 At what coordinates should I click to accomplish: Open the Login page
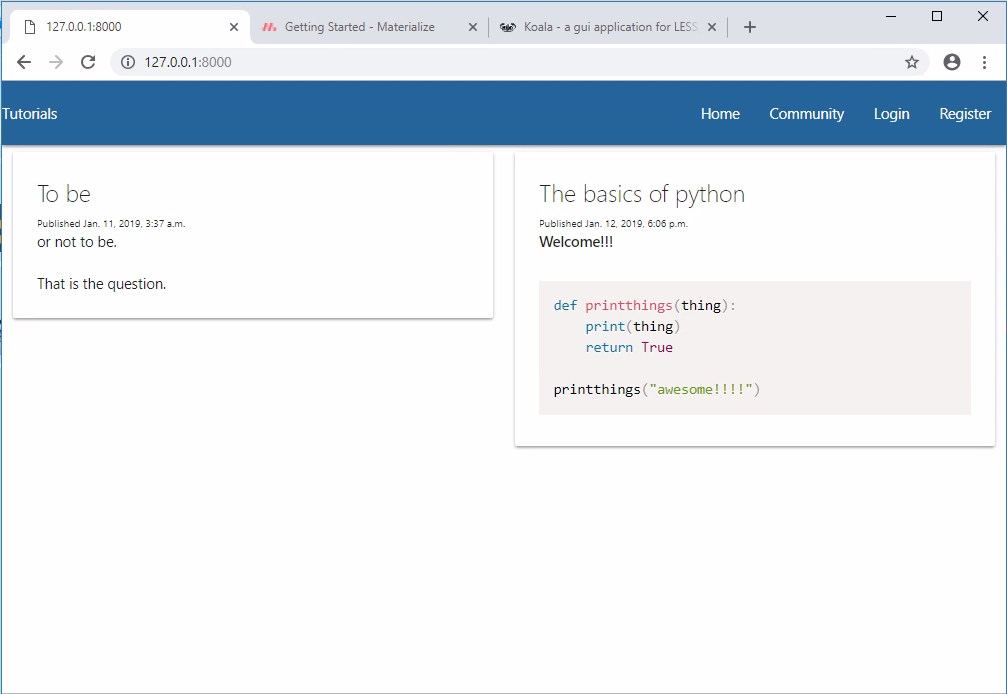point(891,113)
